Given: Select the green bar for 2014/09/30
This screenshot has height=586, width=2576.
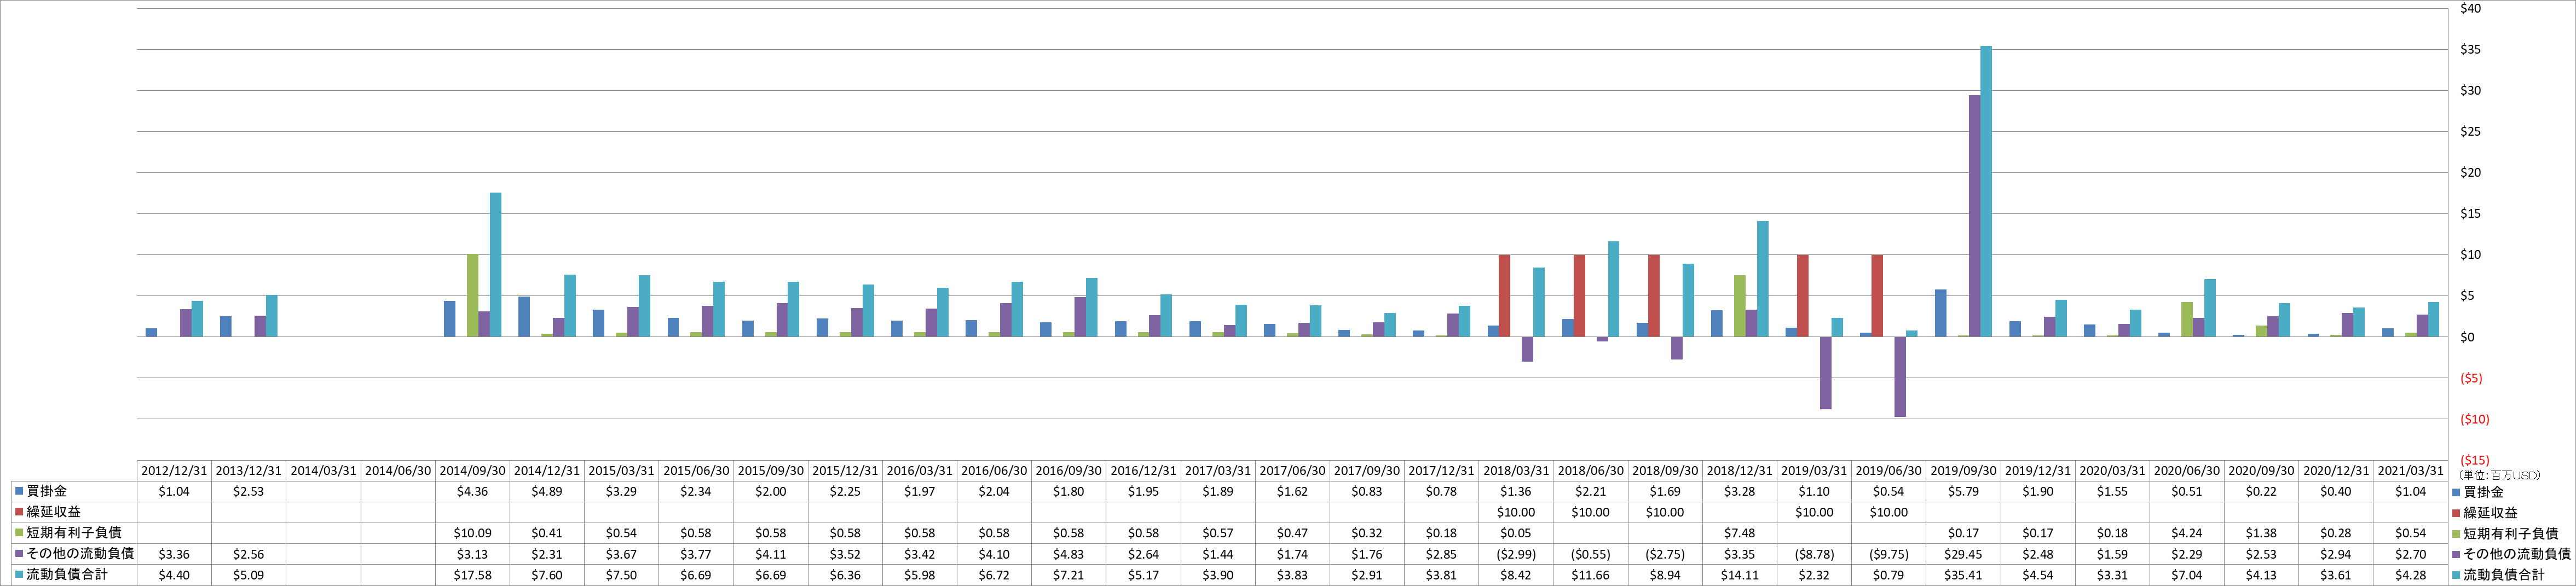Looking at the screenshot, I should [473, 295].
